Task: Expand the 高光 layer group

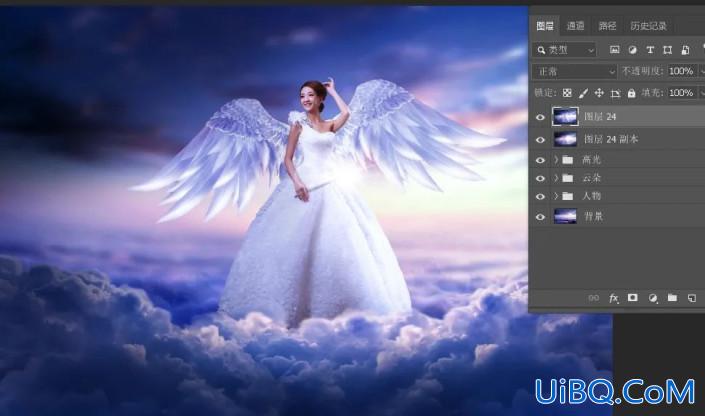Action: pyautogui.click(x=556, y=160)
